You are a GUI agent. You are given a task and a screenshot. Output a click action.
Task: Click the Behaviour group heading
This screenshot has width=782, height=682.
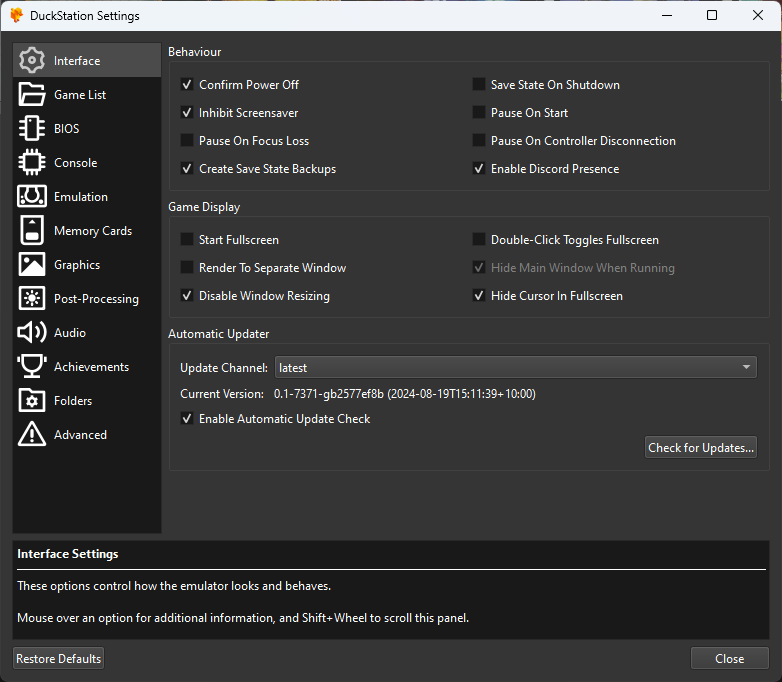[x=195, y=52]
